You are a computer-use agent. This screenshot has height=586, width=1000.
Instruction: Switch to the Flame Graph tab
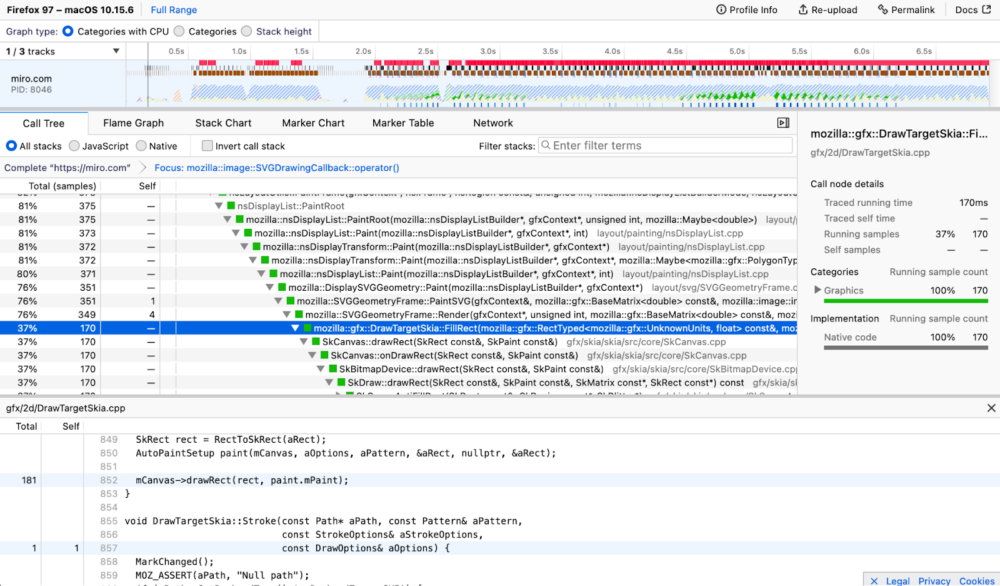coord(133,123)
